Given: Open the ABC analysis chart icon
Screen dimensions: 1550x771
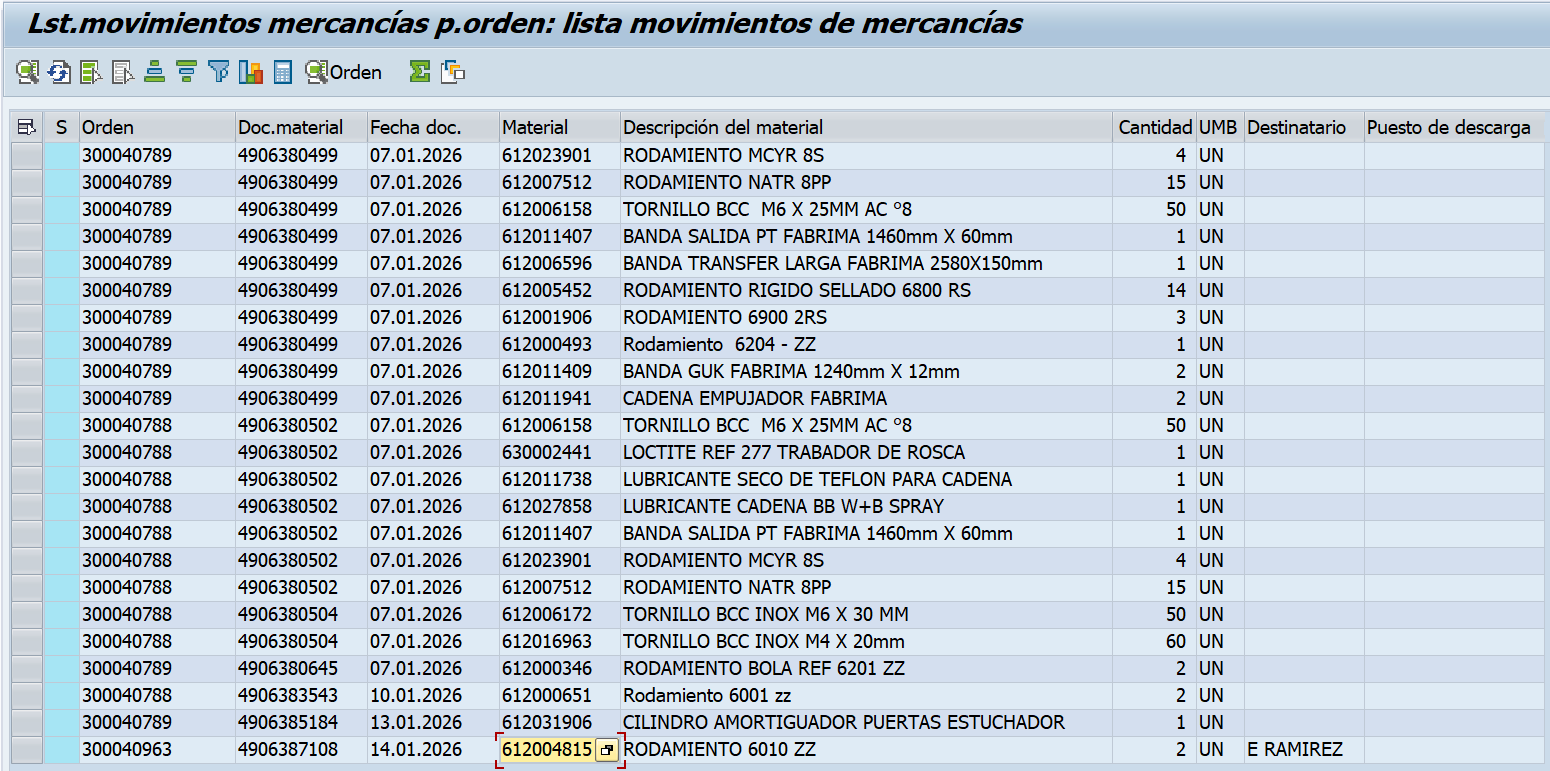Looking at the screenshot, I should coord(250,72).
